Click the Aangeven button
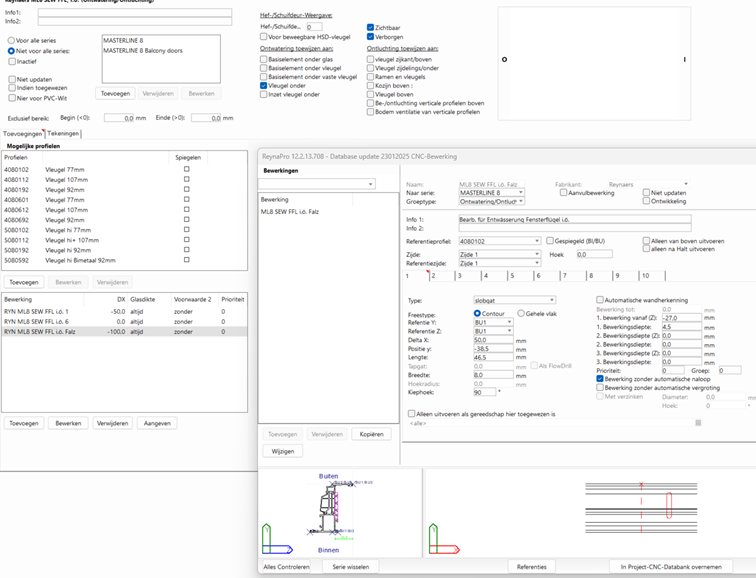This screenshot has width=756, height=578. pos(157,423)
